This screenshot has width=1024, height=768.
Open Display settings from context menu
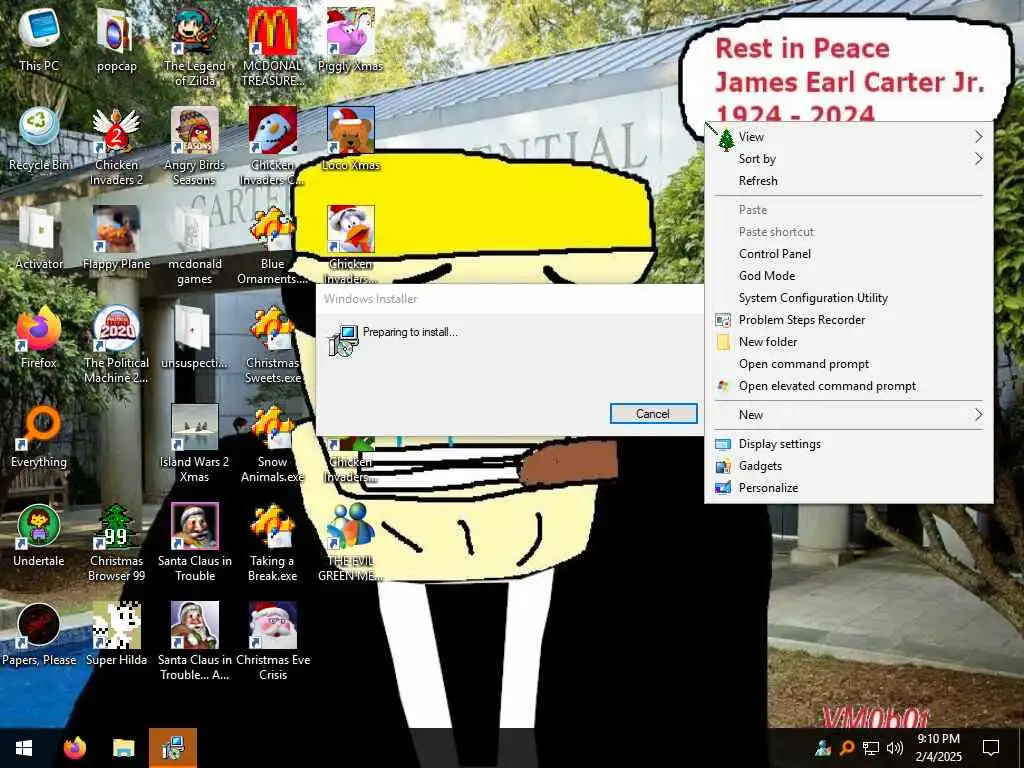click(849, 443)
